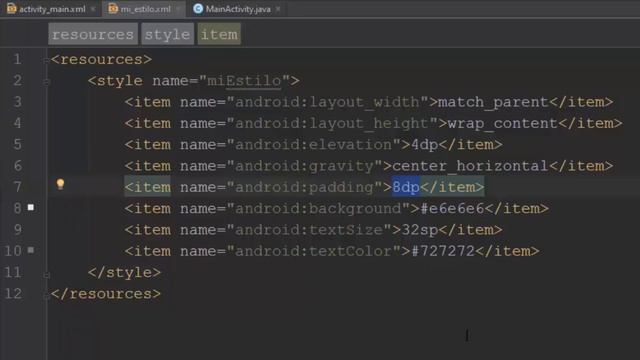Click the closing </style> tag
640x360 pixels.
(124, 272)
